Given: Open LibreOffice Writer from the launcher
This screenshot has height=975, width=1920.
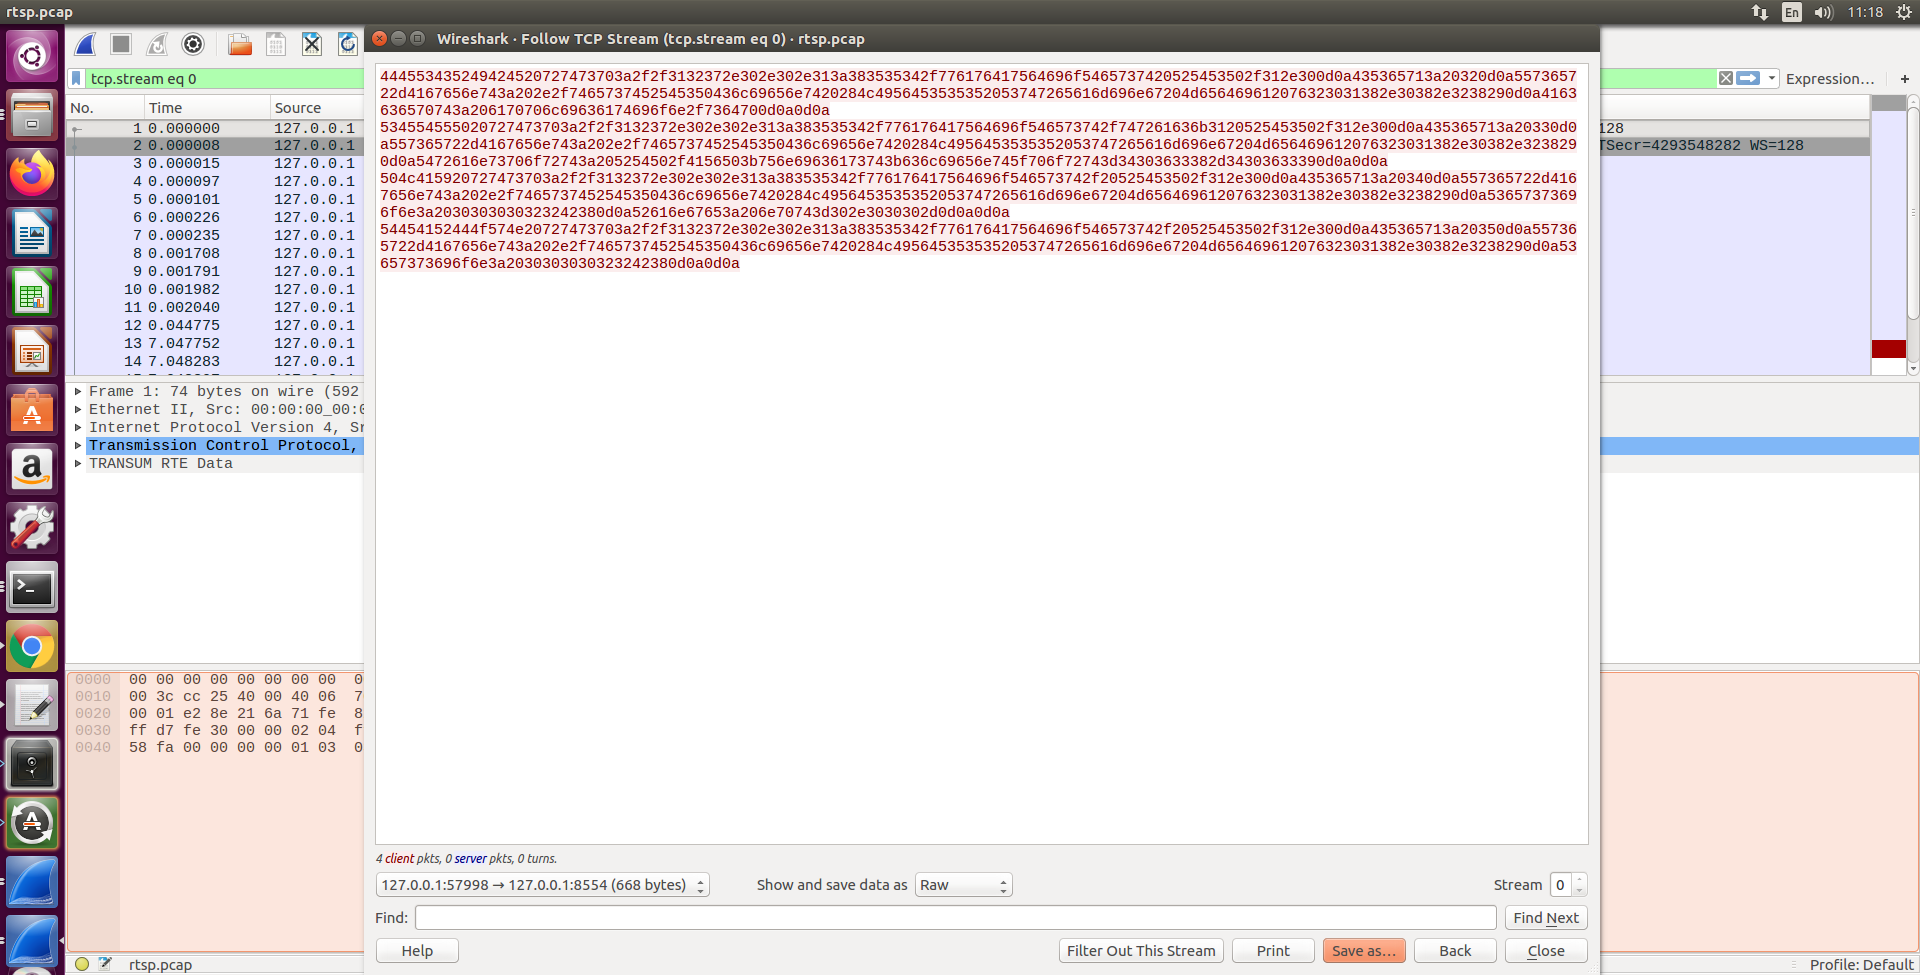Looking at the screenshot, I should point(32,233).
